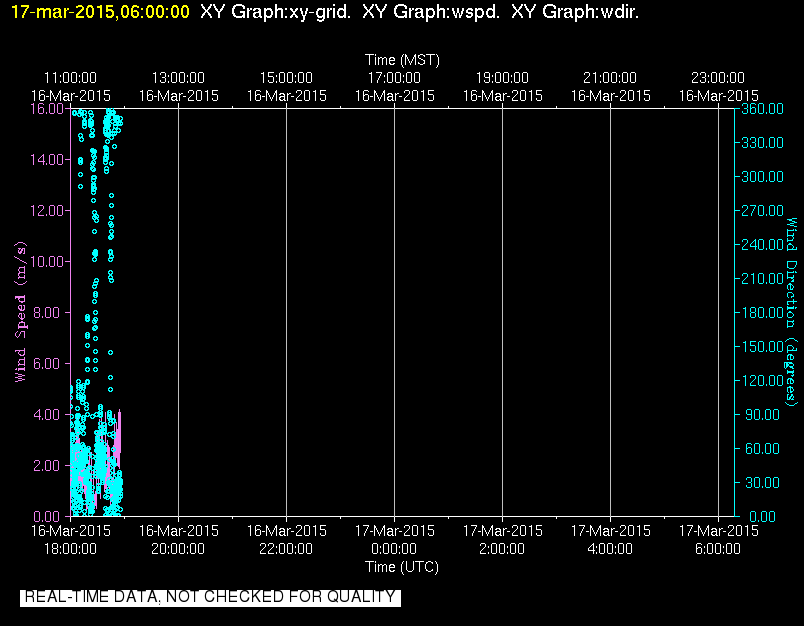
Task: Click the 17:00:00 MST tick label
Action: coord(394,78)
